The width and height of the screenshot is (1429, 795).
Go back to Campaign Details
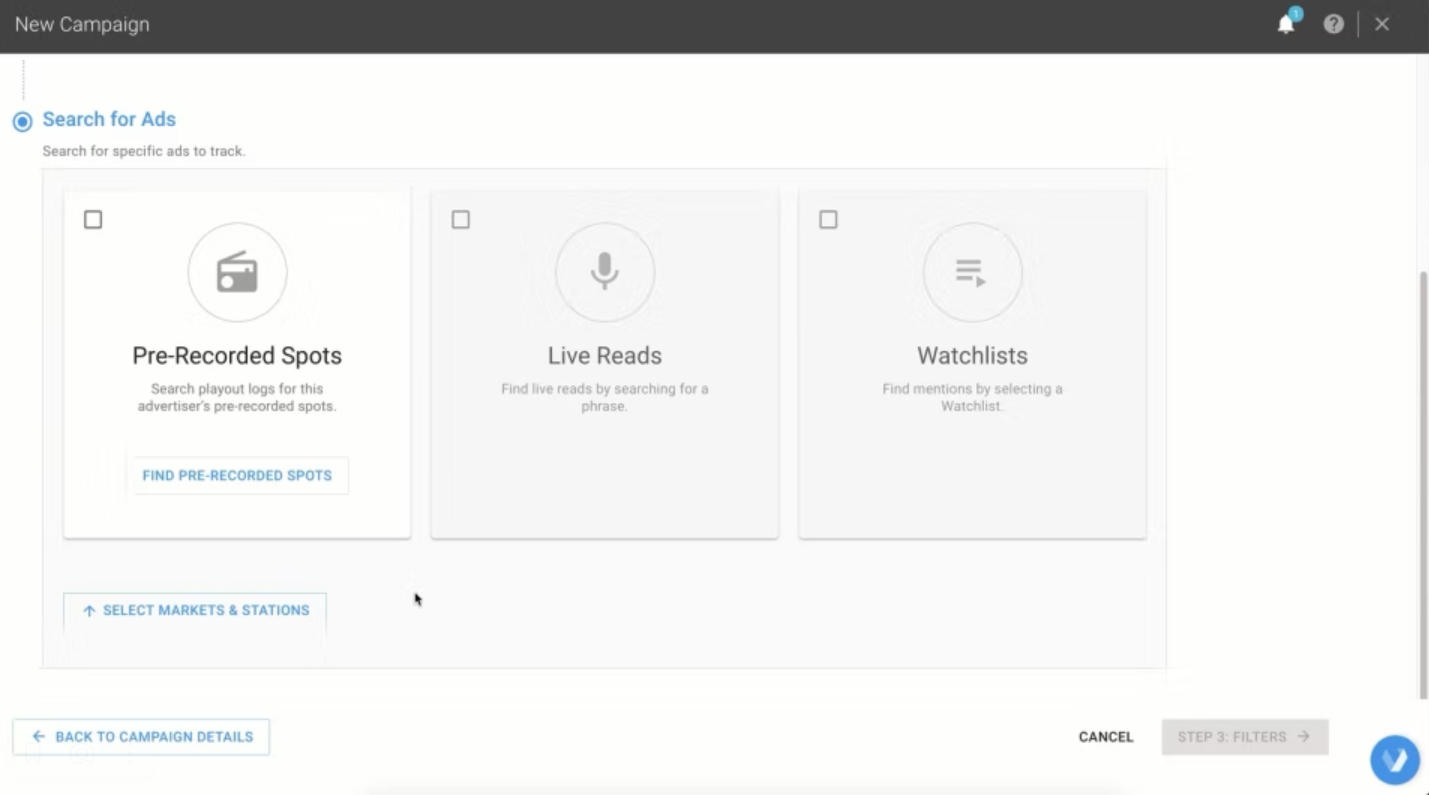(141, 737)
